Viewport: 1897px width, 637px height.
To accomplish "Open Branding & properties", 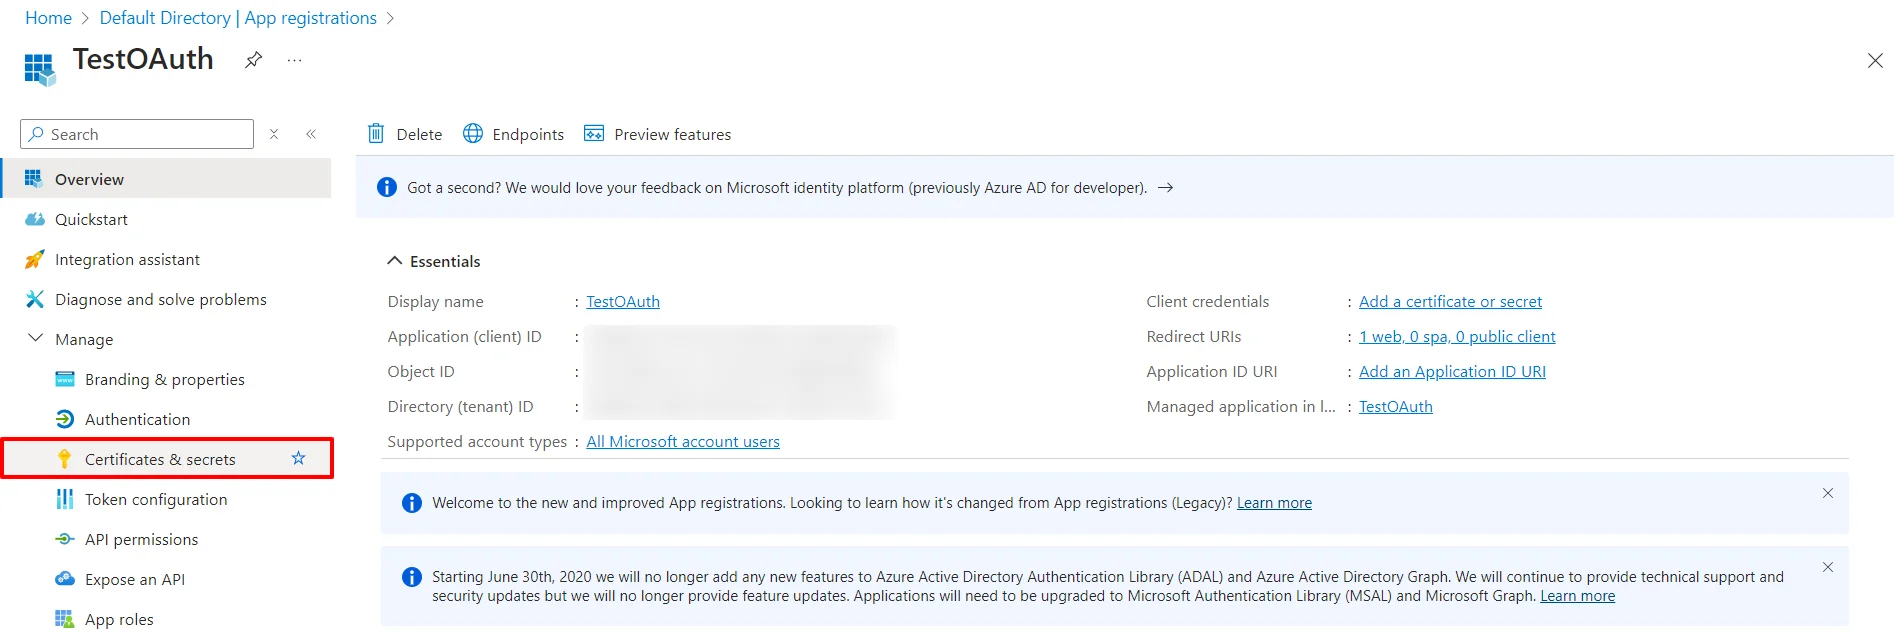I will (x=165, y=379).
